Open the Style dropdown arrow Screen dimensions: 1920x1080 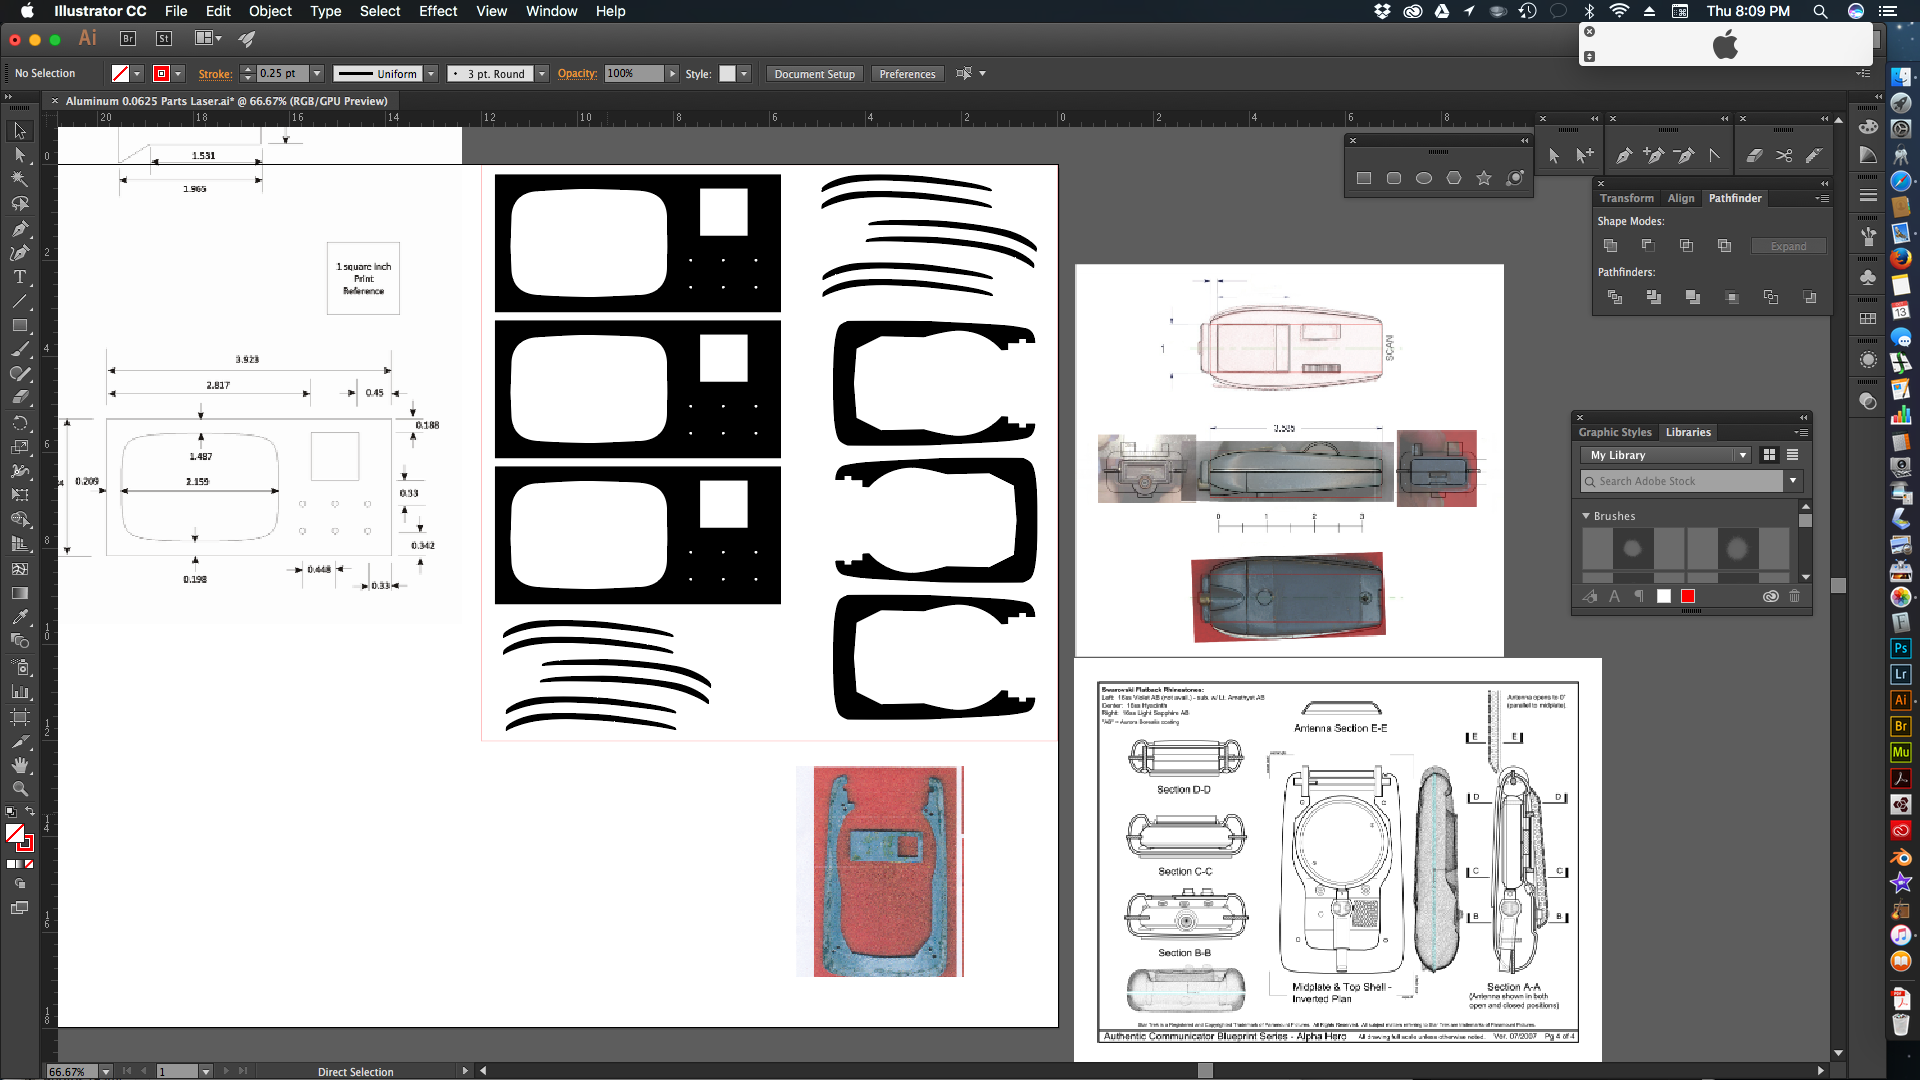(x=744, y=74)
